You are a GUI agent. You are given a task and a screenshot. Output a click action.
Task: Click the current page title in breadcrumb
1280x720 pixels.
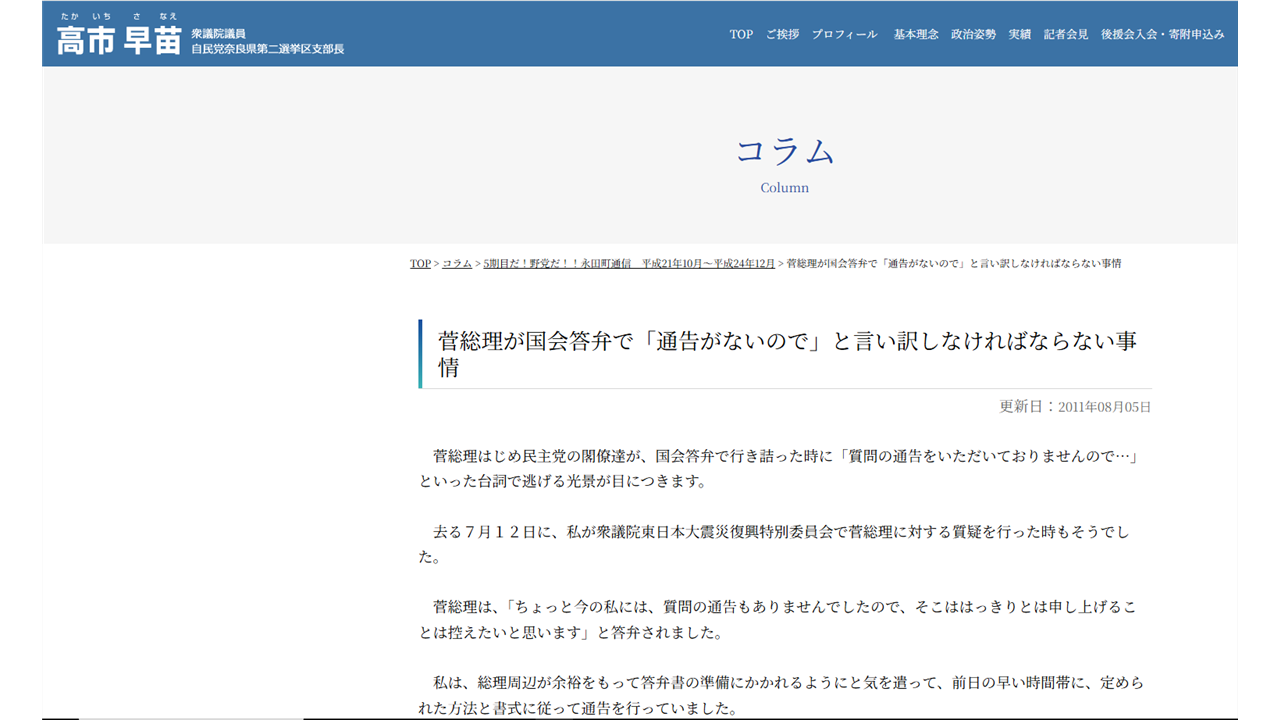(x=954, y=264)
